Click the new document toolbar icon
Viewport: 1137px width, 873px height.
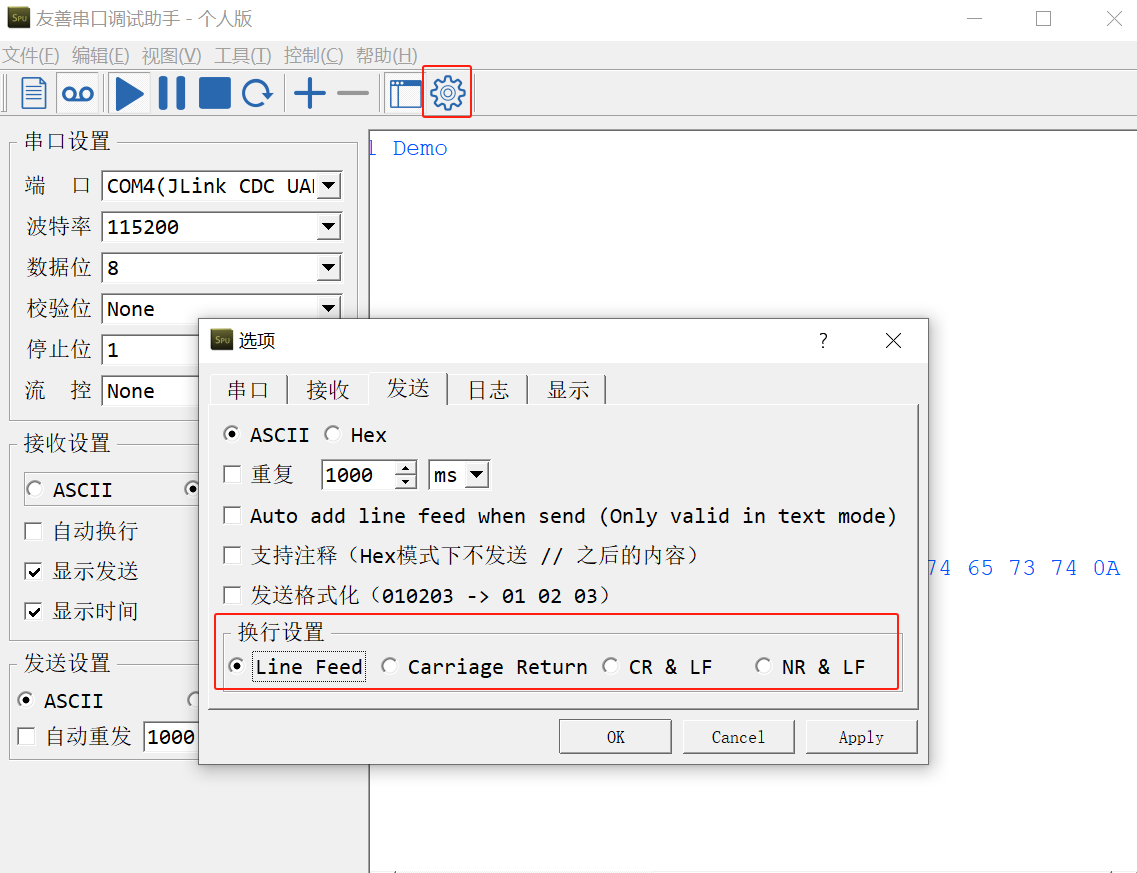[34, 93]
